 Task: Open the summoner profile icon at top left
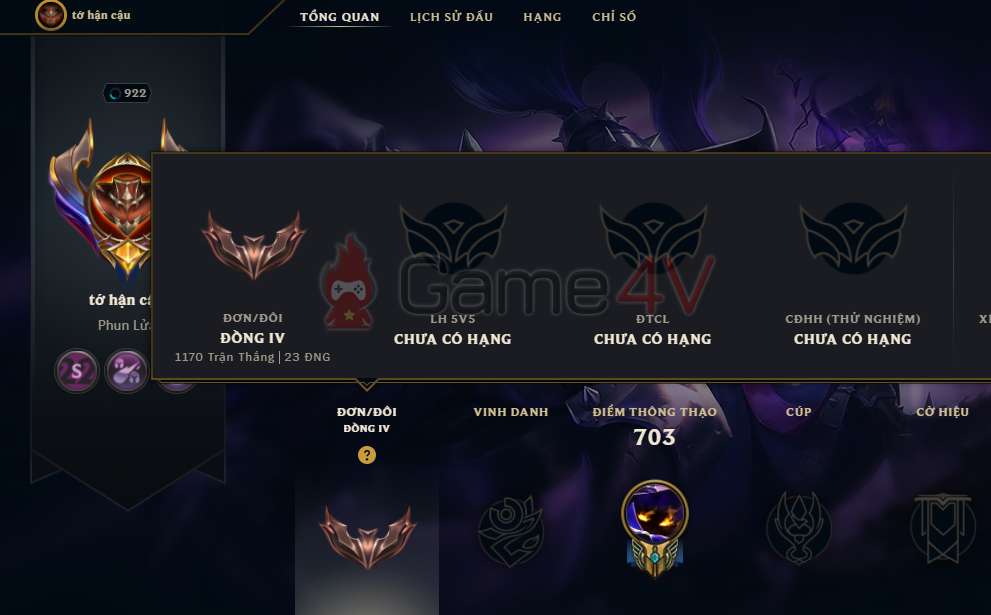tap(51, 15)
